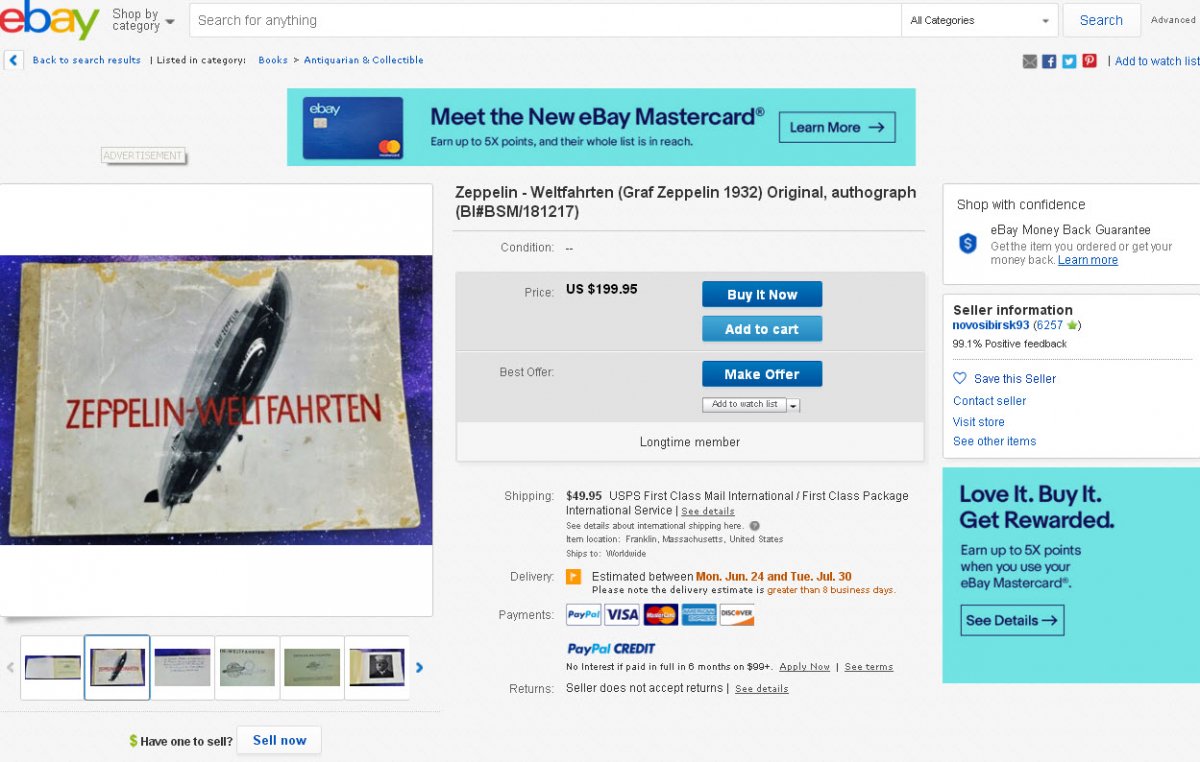Share listing on Facebook icon
This screenshot has height=762, width=1200.
(1049, 61)
